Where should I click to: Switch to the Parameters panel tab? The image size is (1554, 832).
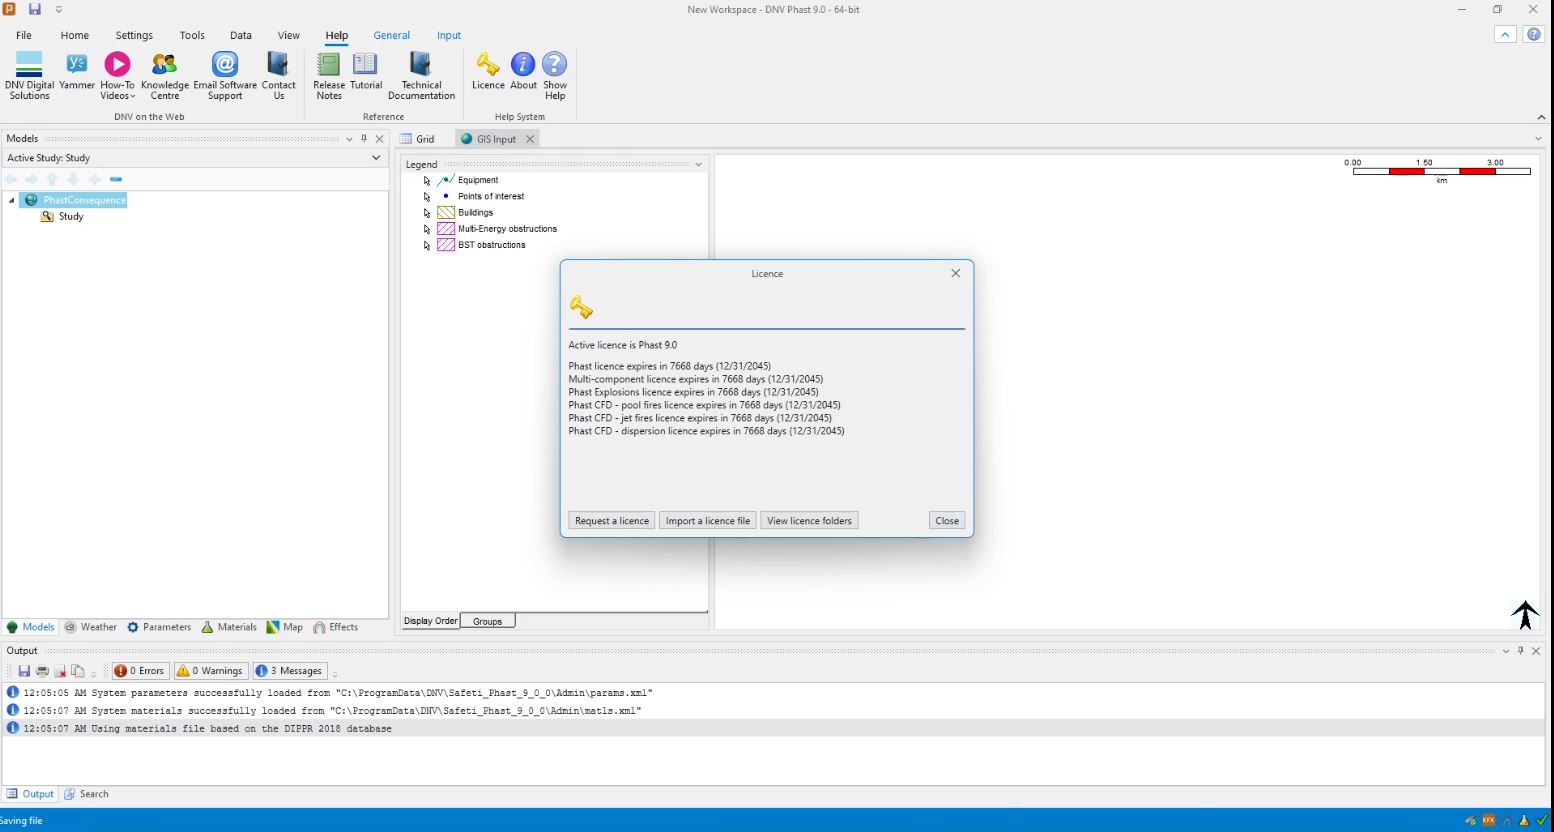click(159, 627)
